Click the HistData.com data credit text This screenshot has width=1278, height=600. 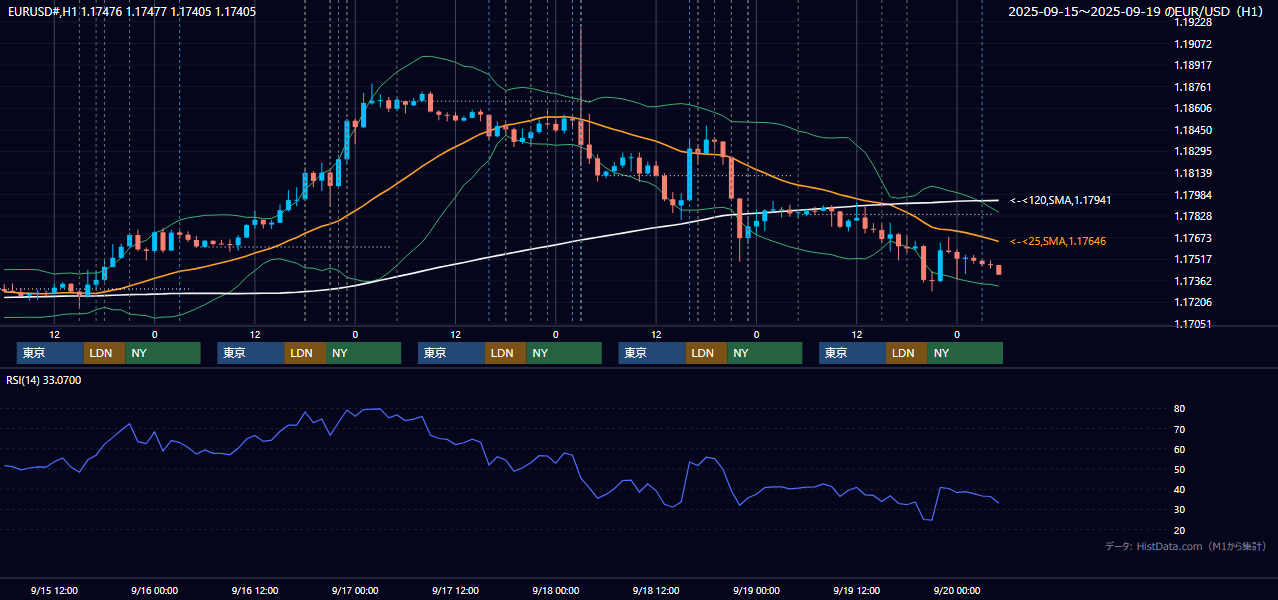(1186, 546)
